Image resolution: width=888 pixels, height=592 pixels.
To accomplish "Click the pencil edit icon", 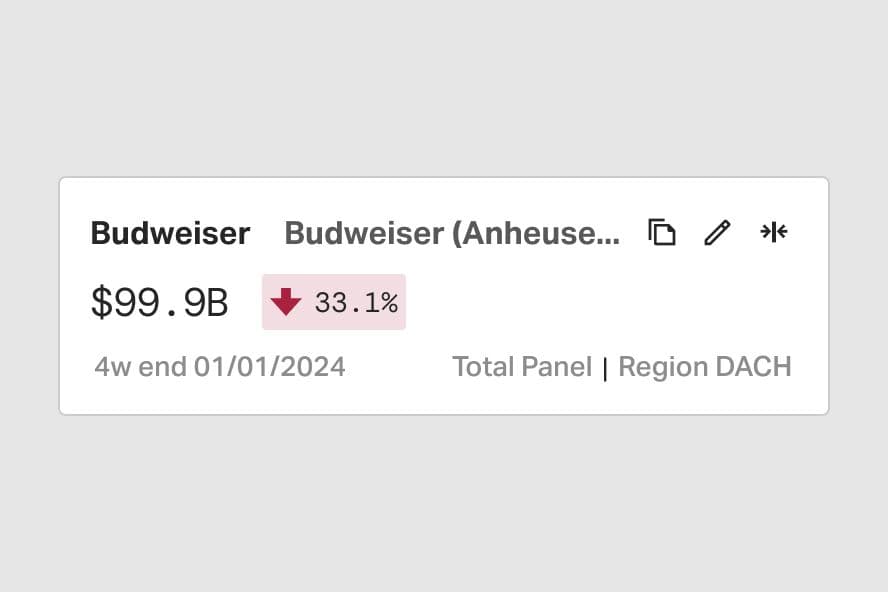I will [x=717, y=233].
